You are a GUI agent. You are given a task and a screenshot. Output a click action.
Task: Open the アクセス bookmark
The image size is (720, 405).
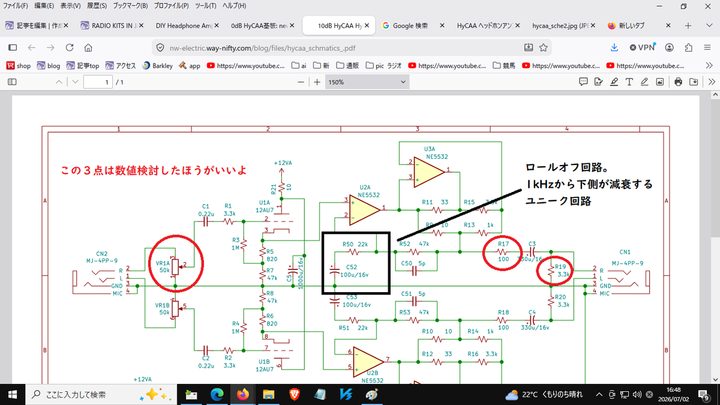[120, 66]
